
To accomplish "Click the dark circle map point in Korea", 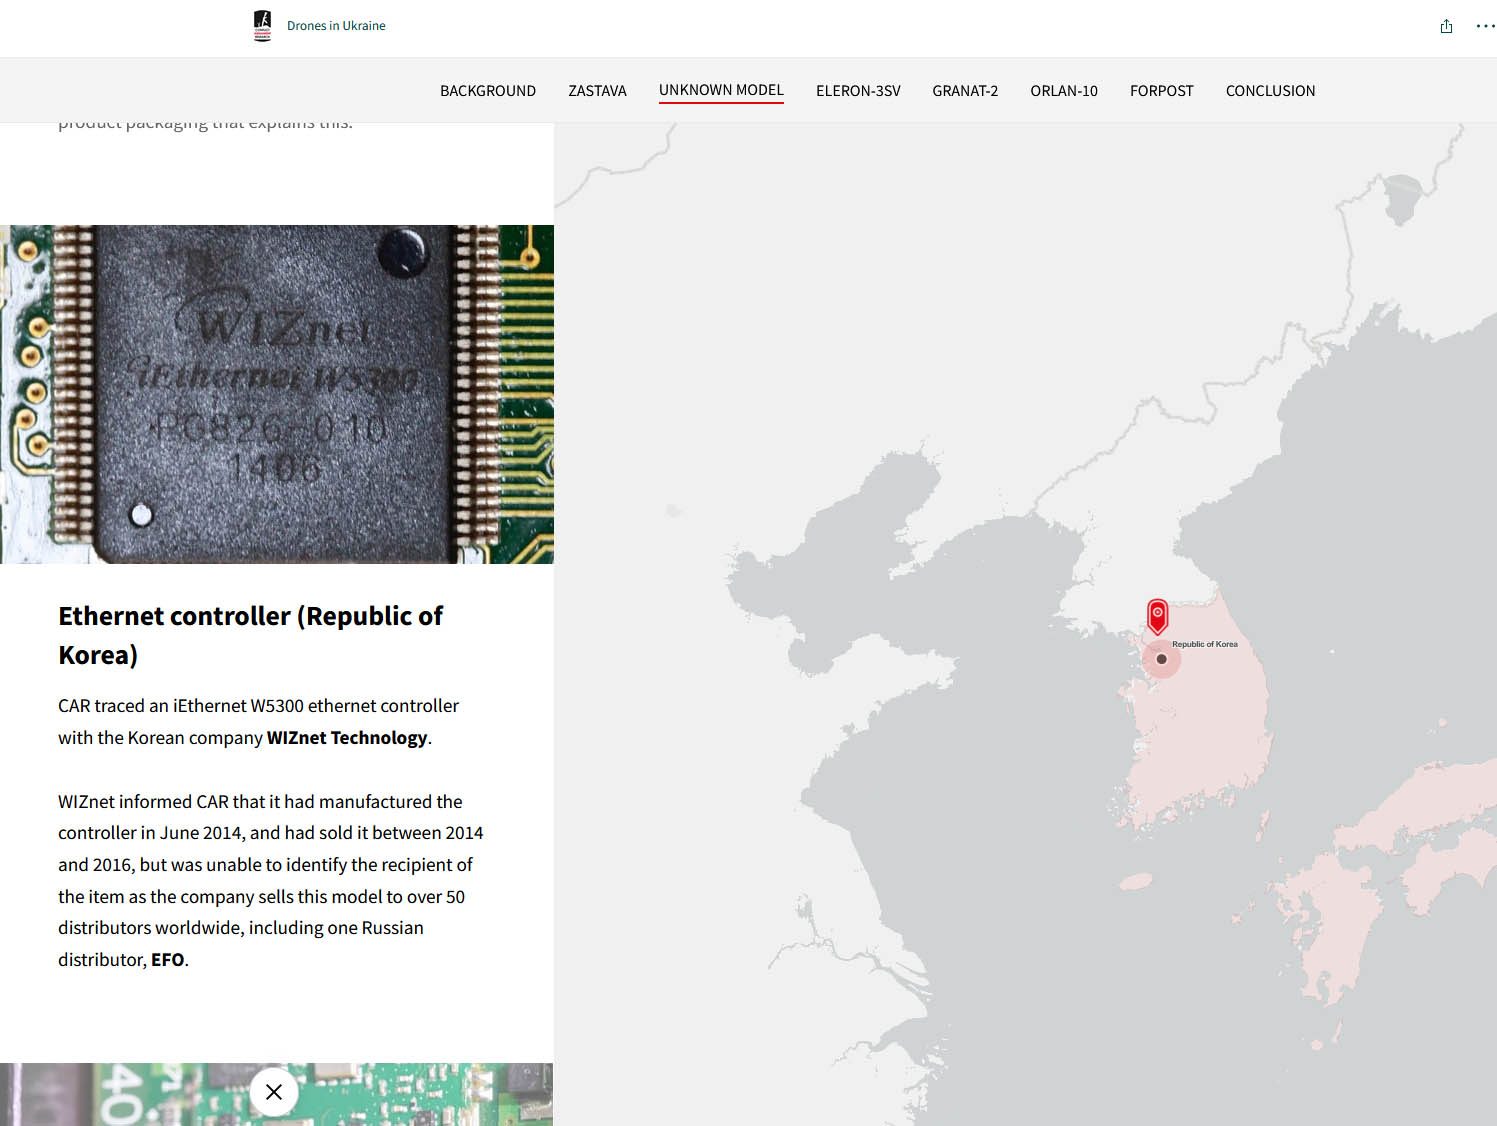I will pos(1161,659).
